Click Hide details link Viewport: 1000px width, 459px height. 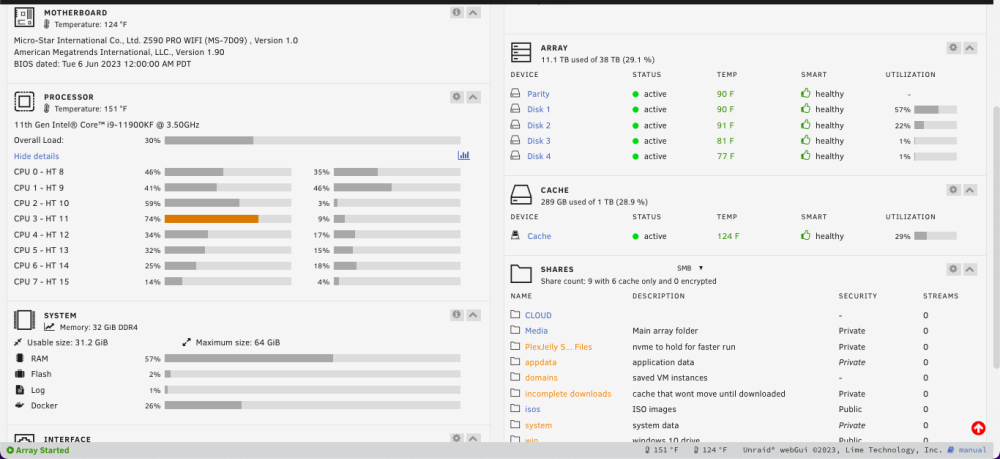36,156
